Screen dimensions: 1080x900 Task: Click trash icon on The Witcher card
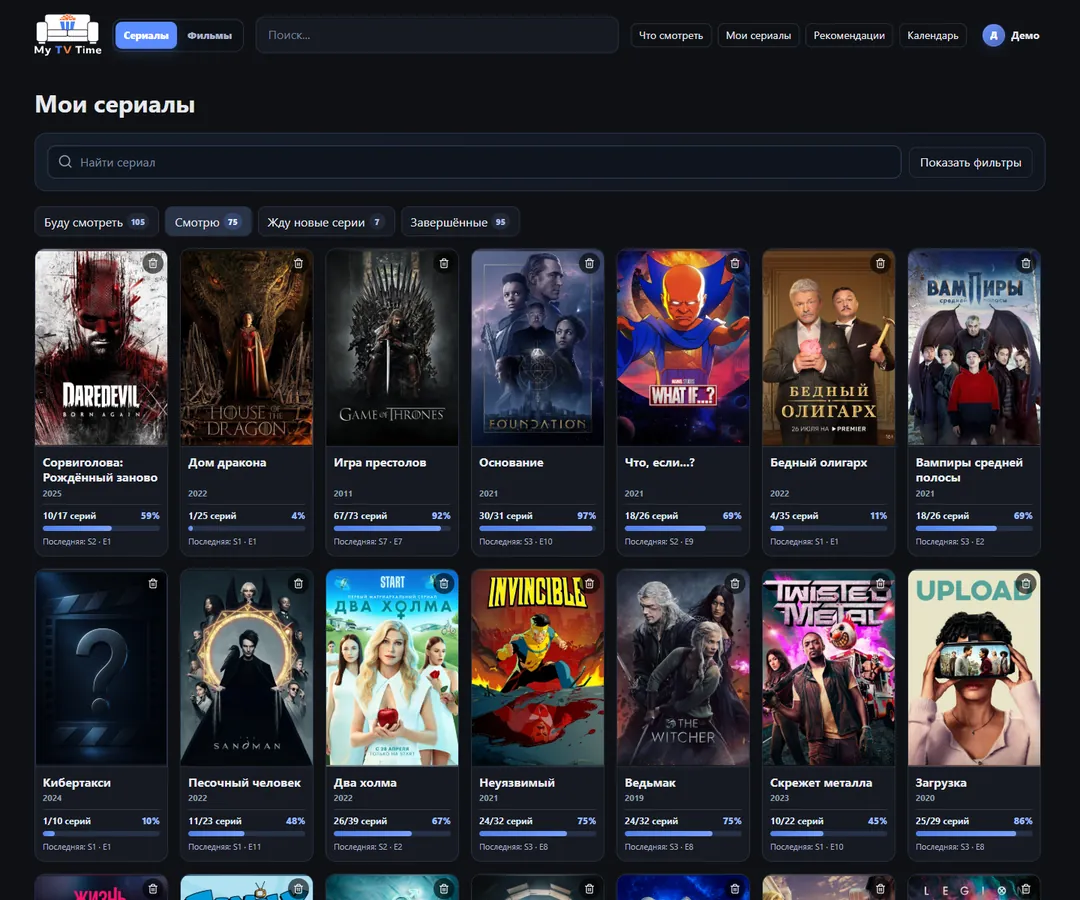tap(735, 583)
